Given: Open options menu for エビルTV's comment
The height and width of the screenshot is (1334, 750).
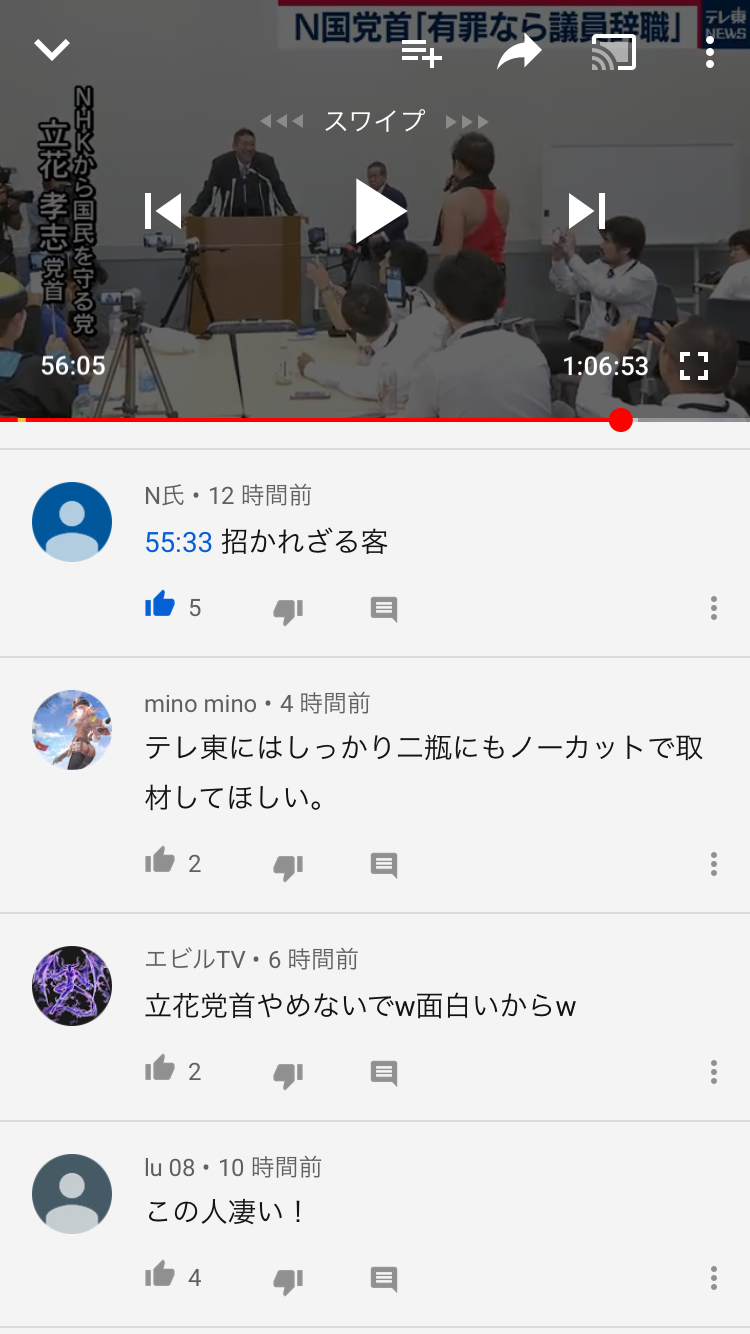Looking at the screenshot, I should (x=713, y=1071).
